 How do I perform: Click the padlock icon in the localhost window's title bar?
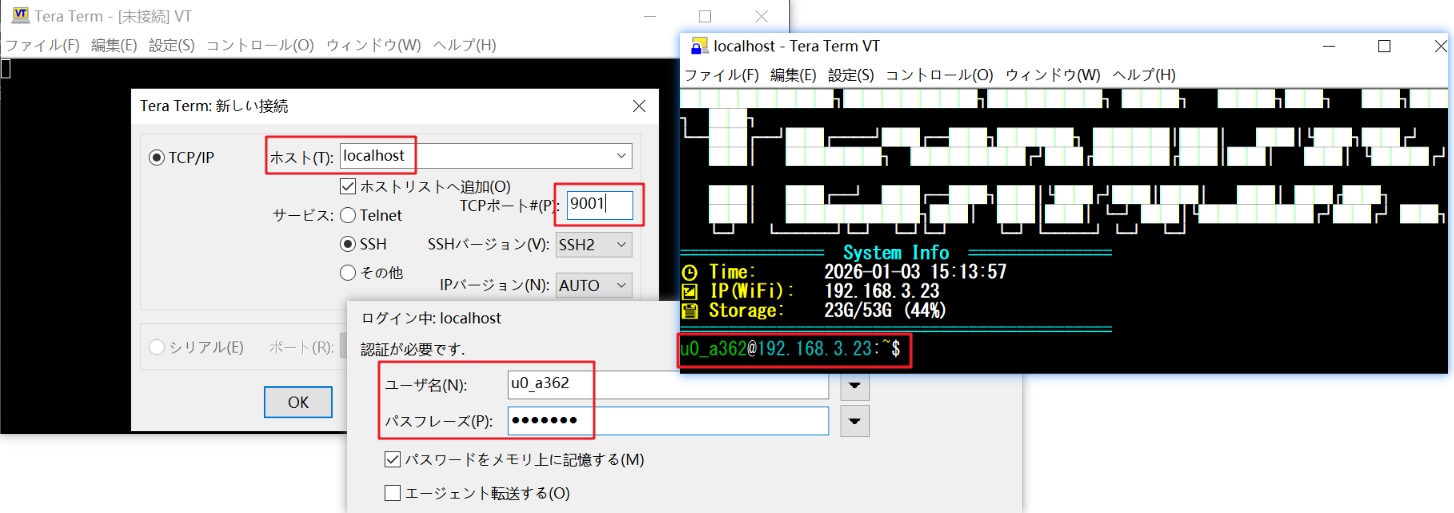pyautogui.click(x=698, y=46)
